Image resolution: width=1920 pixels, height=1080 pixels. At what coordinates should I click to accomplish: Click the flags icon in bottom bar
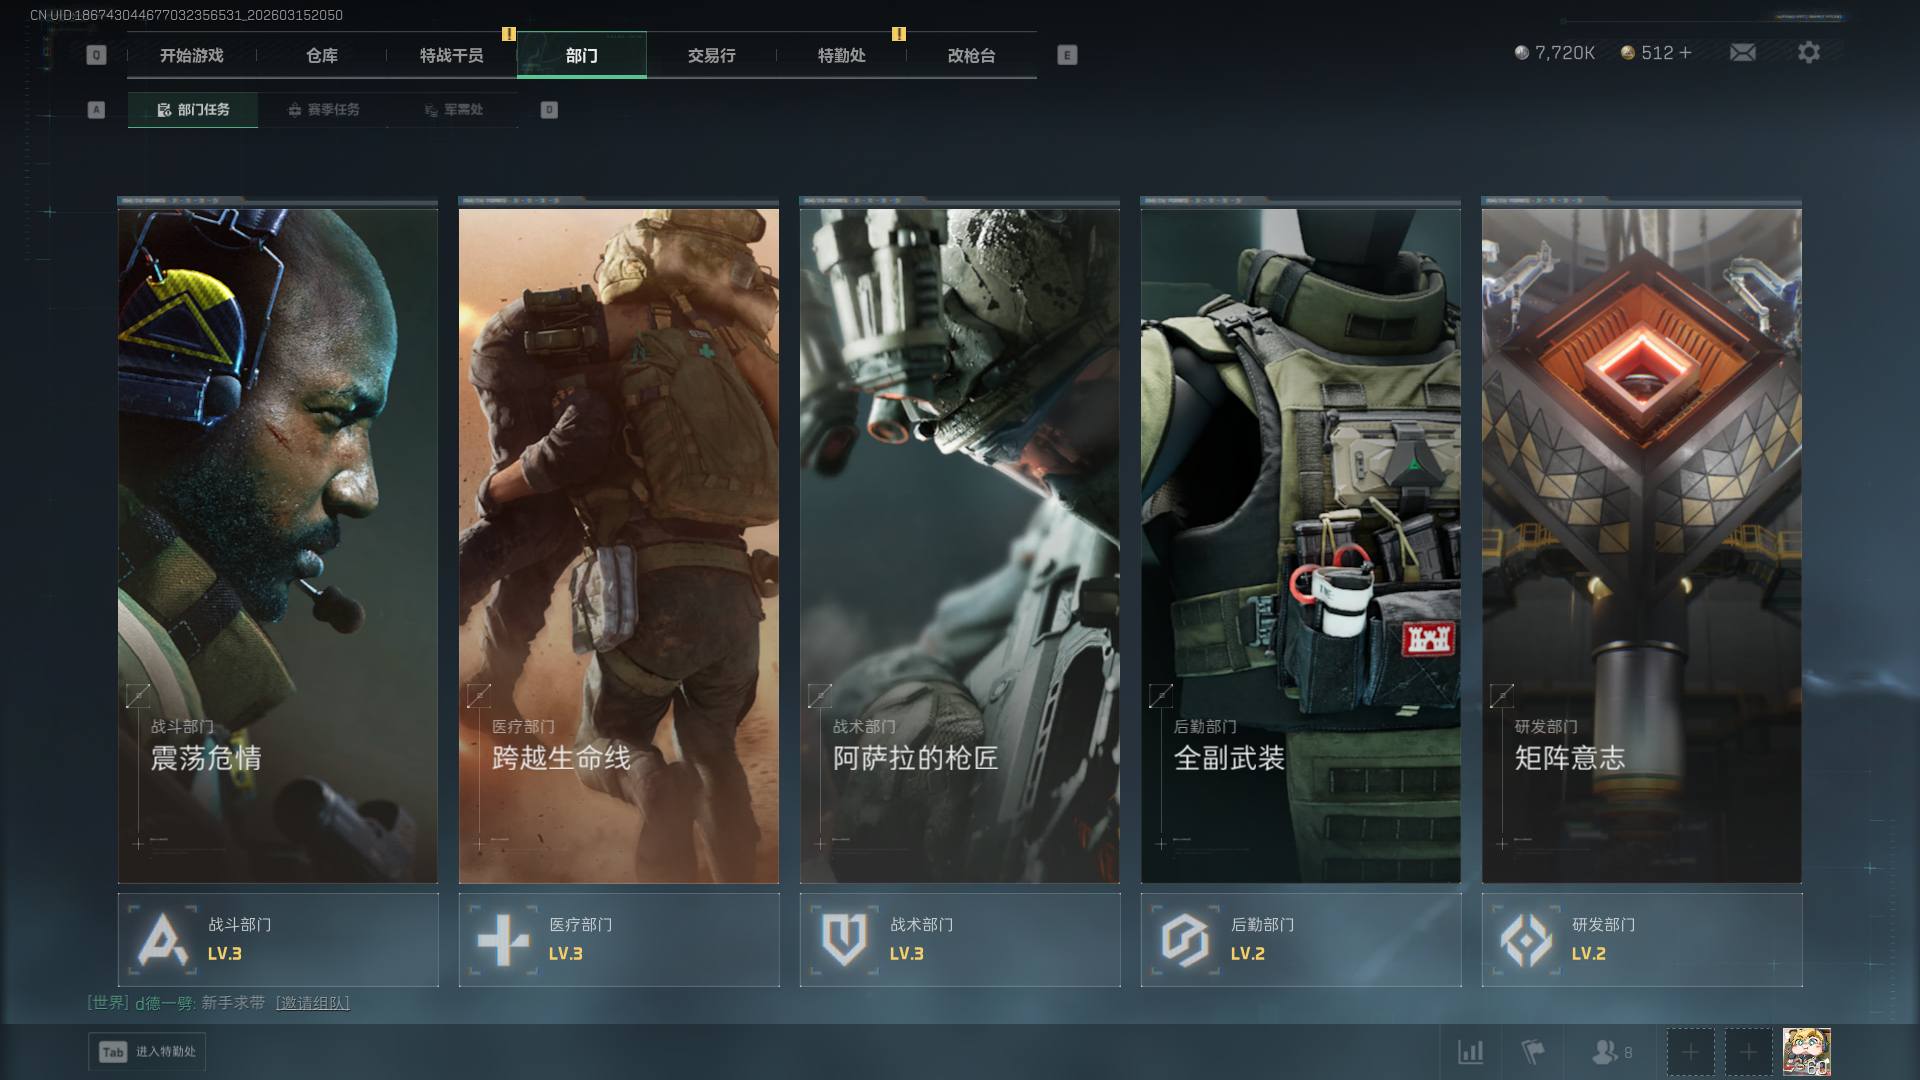pyautogui.click(x=1532, y=1052)
